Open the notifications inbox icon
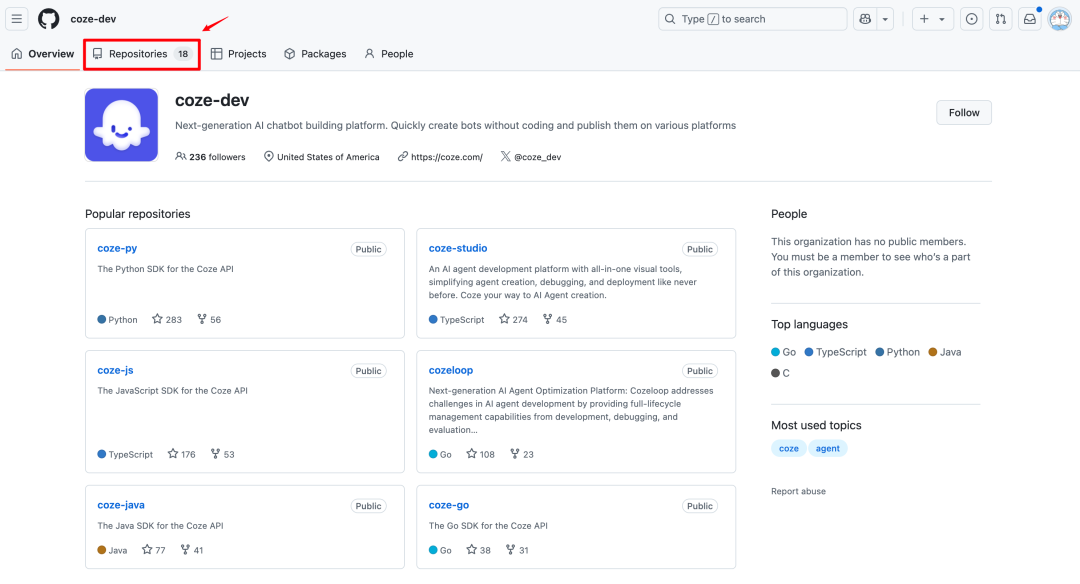The width and height of the screenshot is (1080, 584). [x=1029, y=19]
